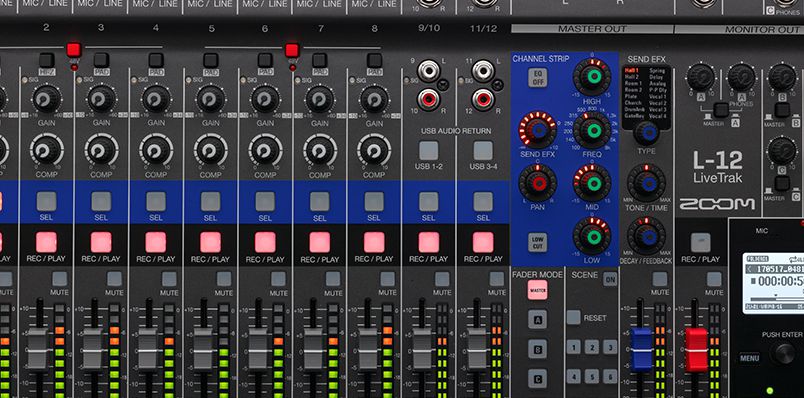The image size is (804, 398).
Task: Select MASTER fader mode
Action: pyautogui.click(x=537, y=290)
